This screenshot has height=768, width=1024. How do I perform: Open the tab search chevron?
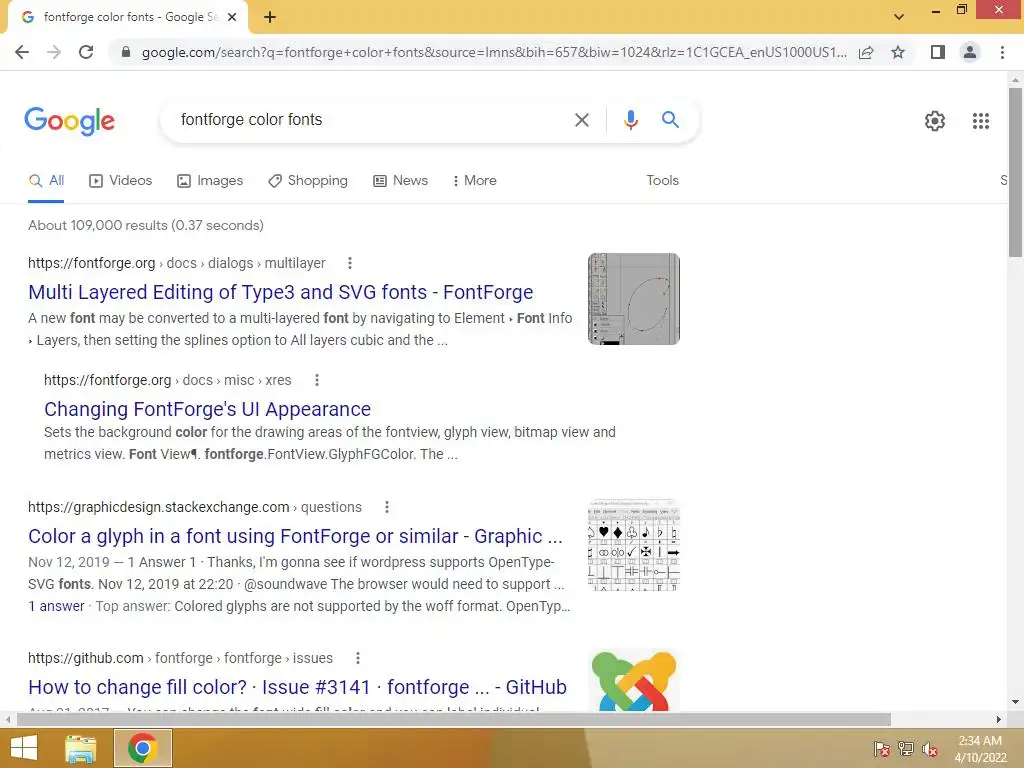(899, 17)
